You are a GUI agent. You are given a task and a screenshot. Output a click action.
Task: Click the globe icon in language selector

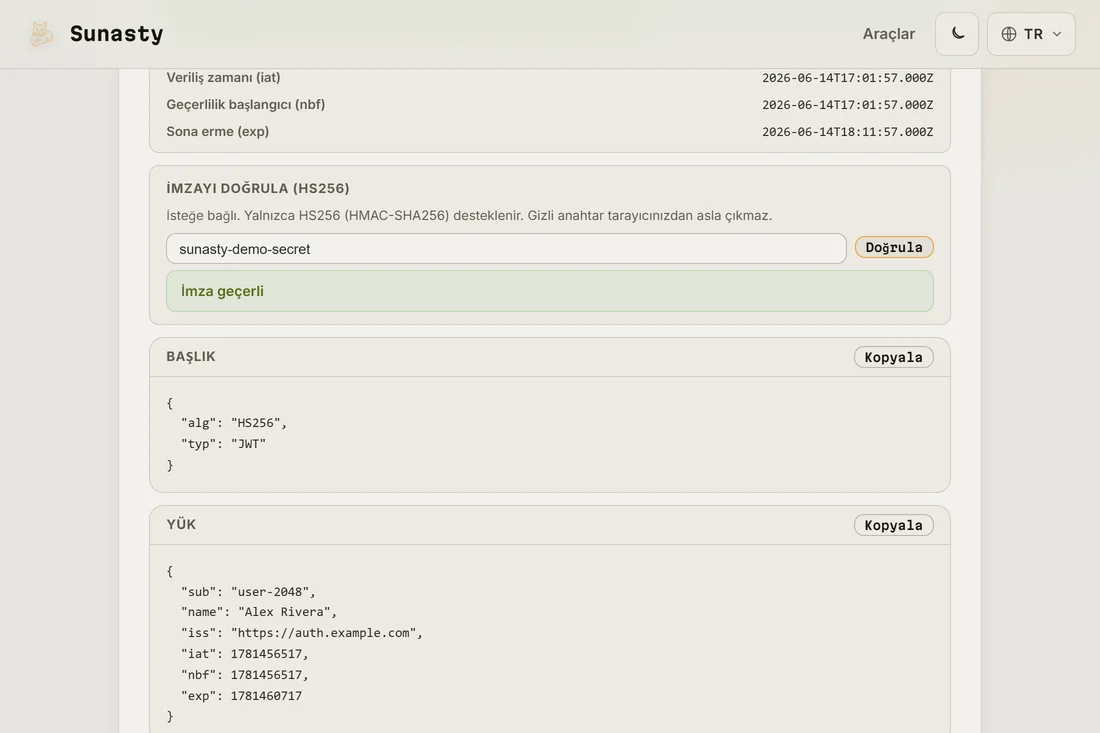click(x=1009, y=34)
